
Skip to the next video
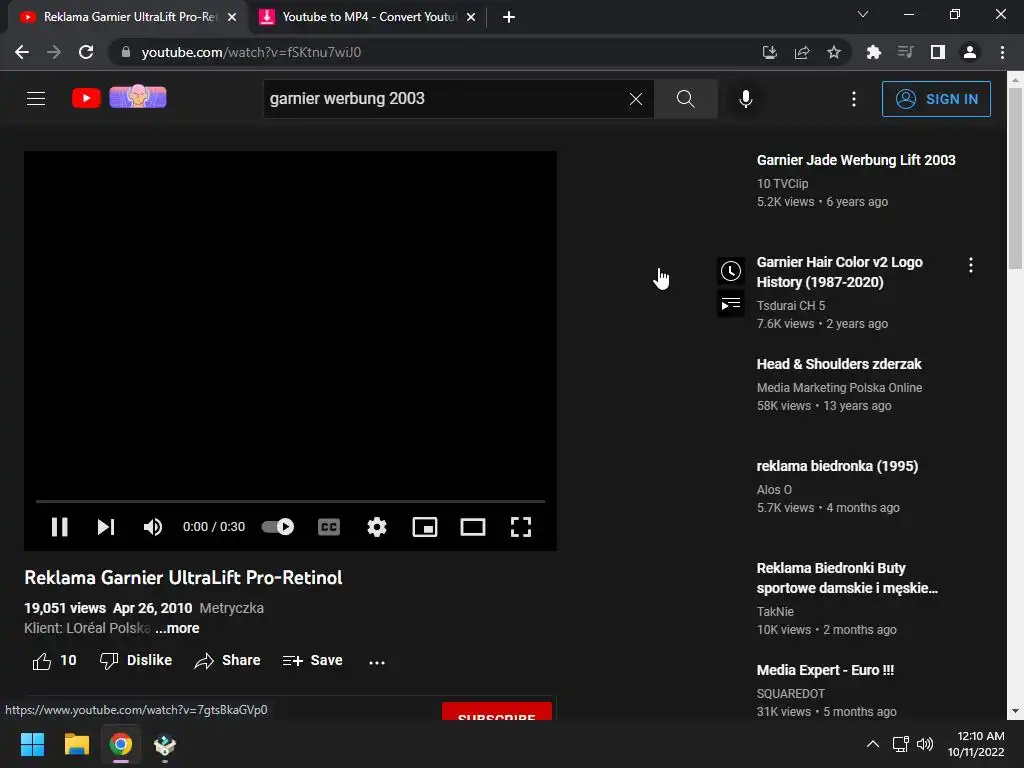pyautogui.click(x=106, y=527)
